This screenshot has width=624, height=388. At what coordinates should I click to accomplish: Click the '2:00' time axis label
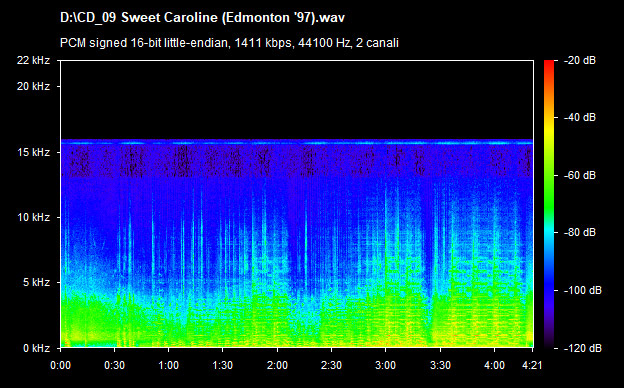[277, 365]
